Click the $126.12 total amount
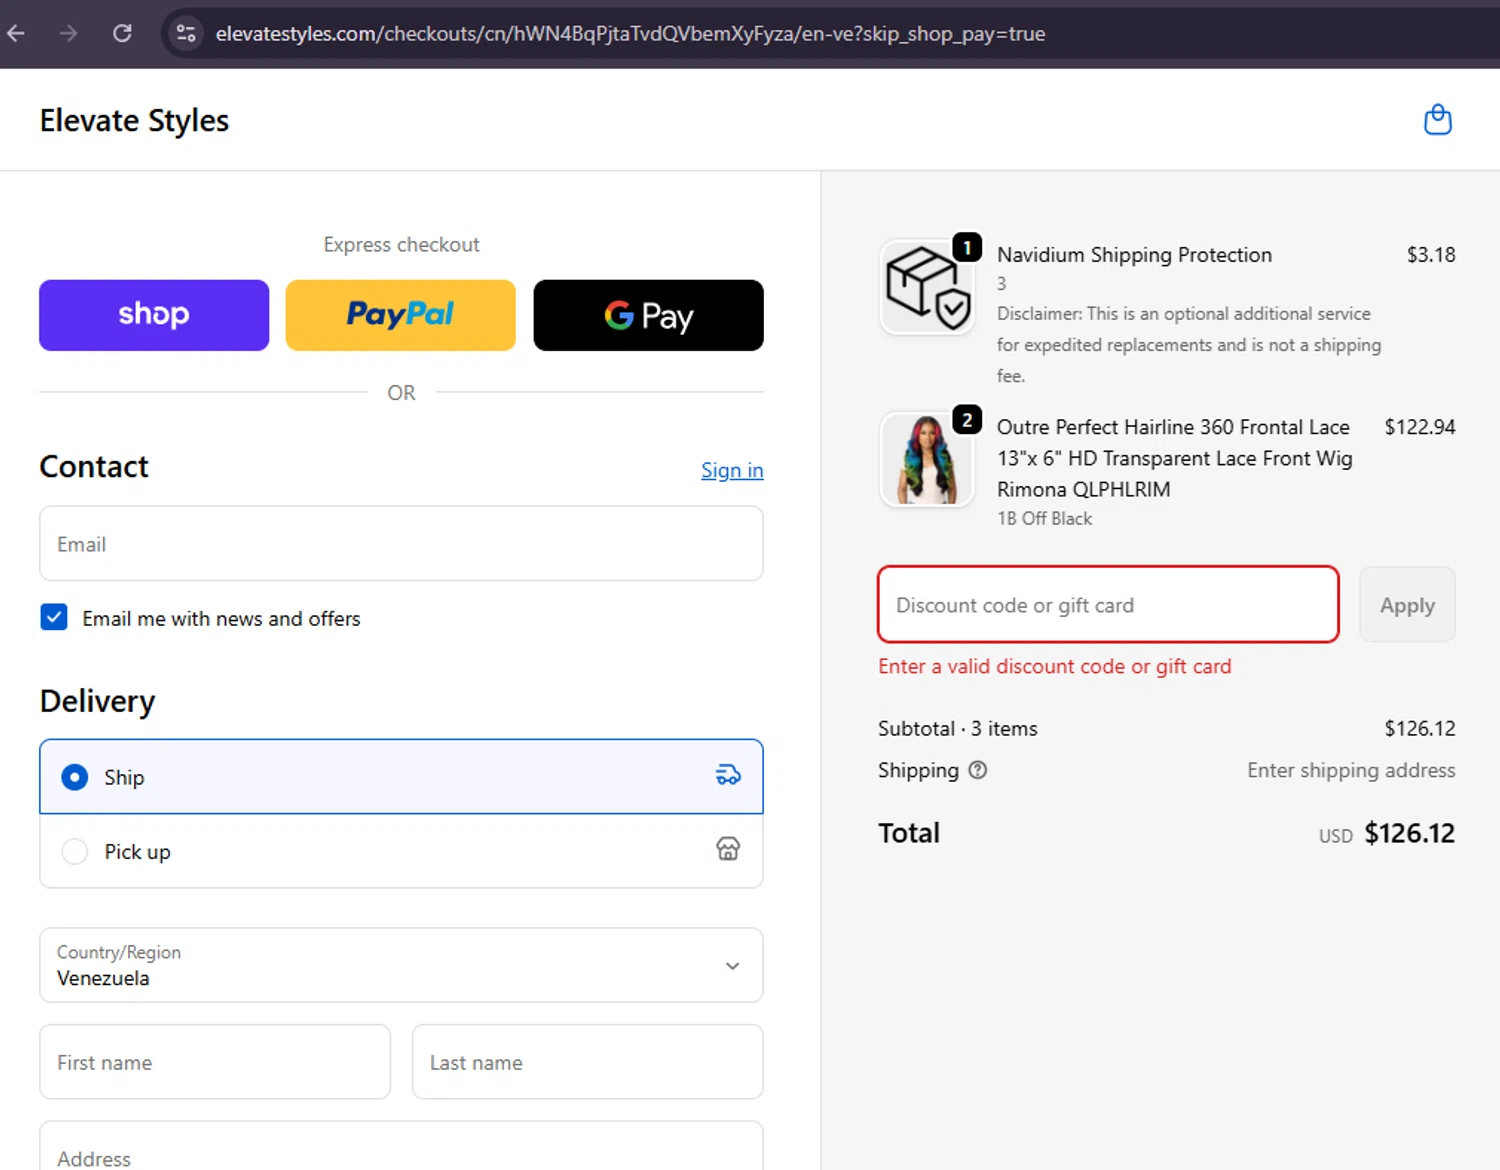The width and height of the screenshot is (1500, 1170). coord(1409,833)
